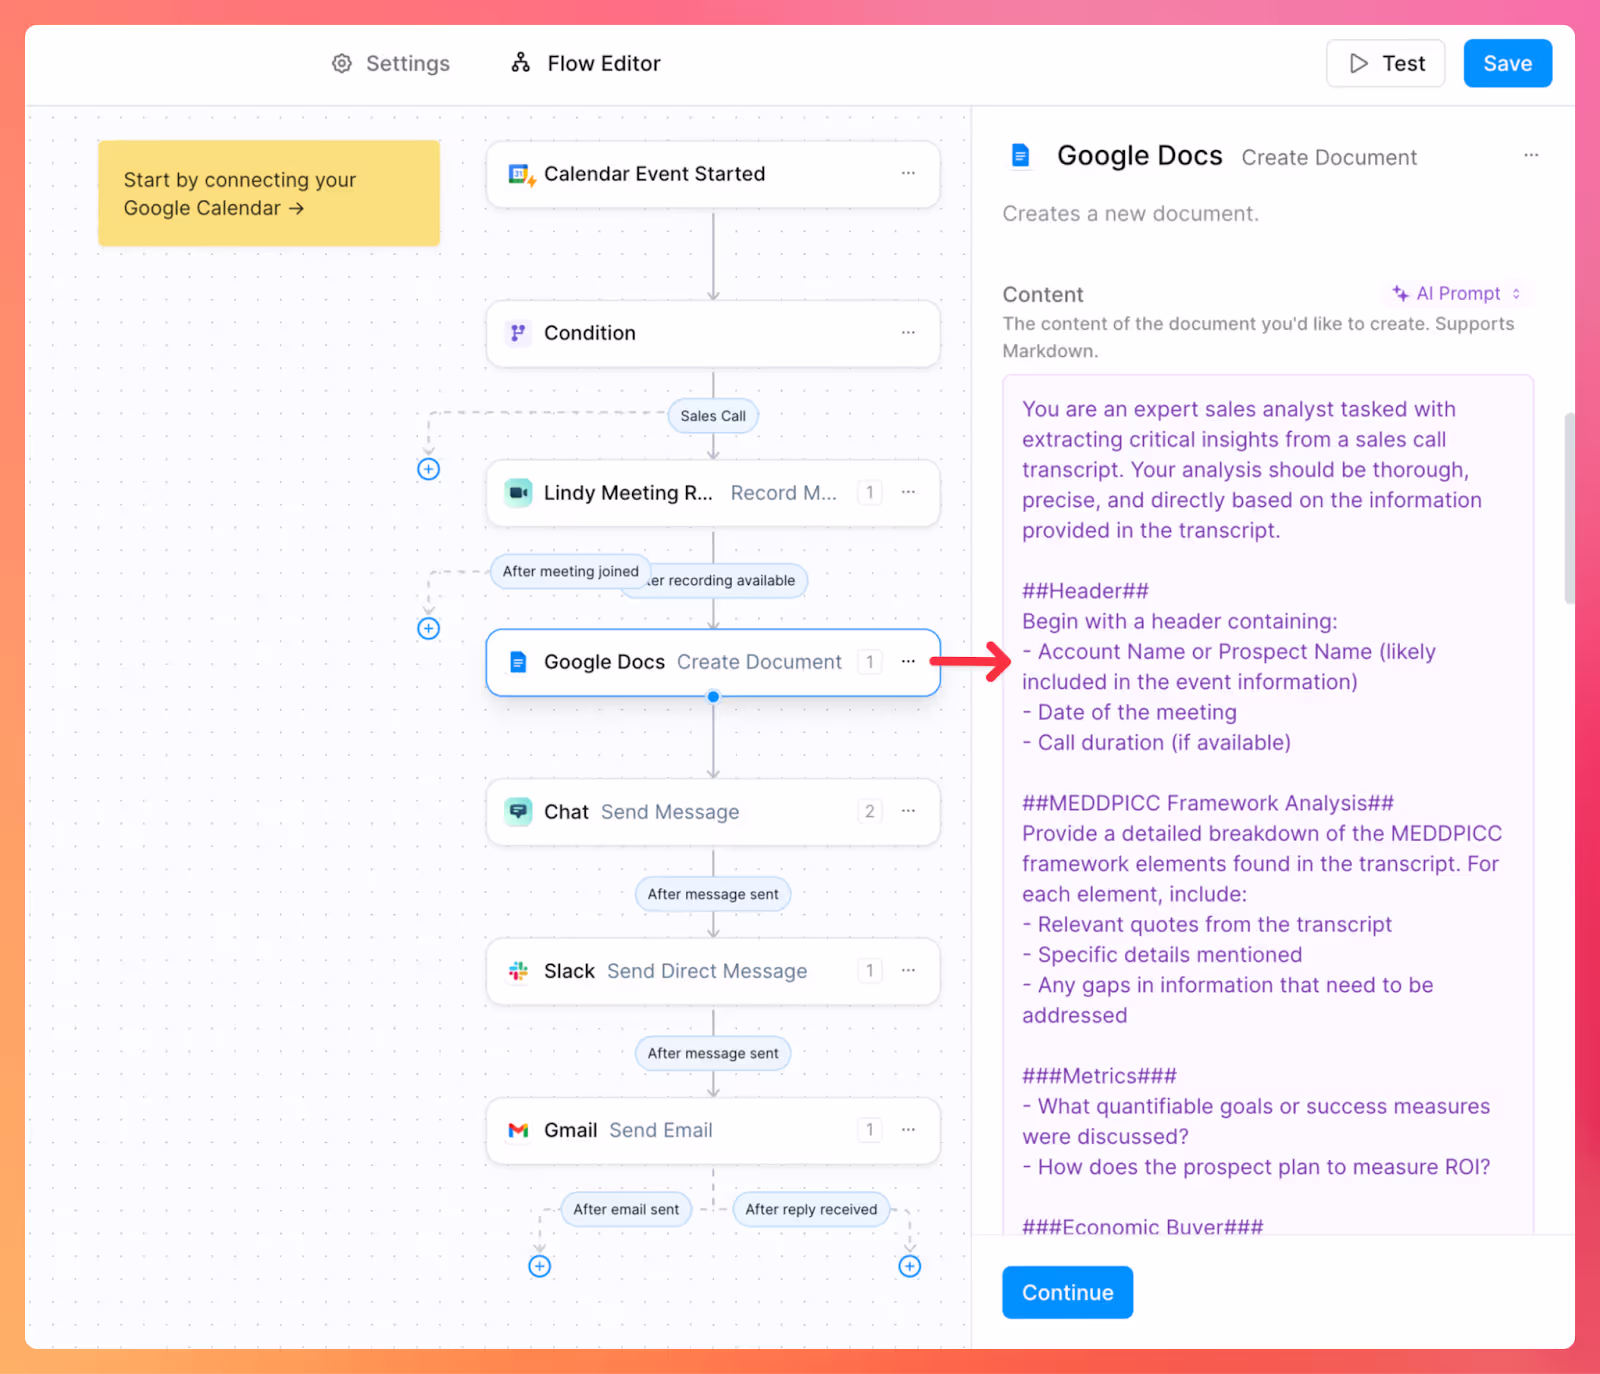Image resolution: width=1600 pixels, height=1374 pixels.
Task: Add a step after meeting joined branch
Action: [428, 628]
